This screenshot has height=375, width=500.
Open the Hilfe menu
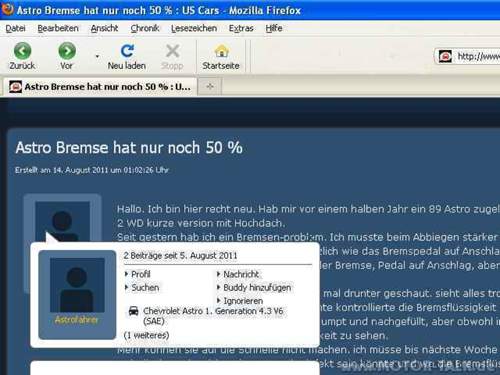[x=274, y=28]
